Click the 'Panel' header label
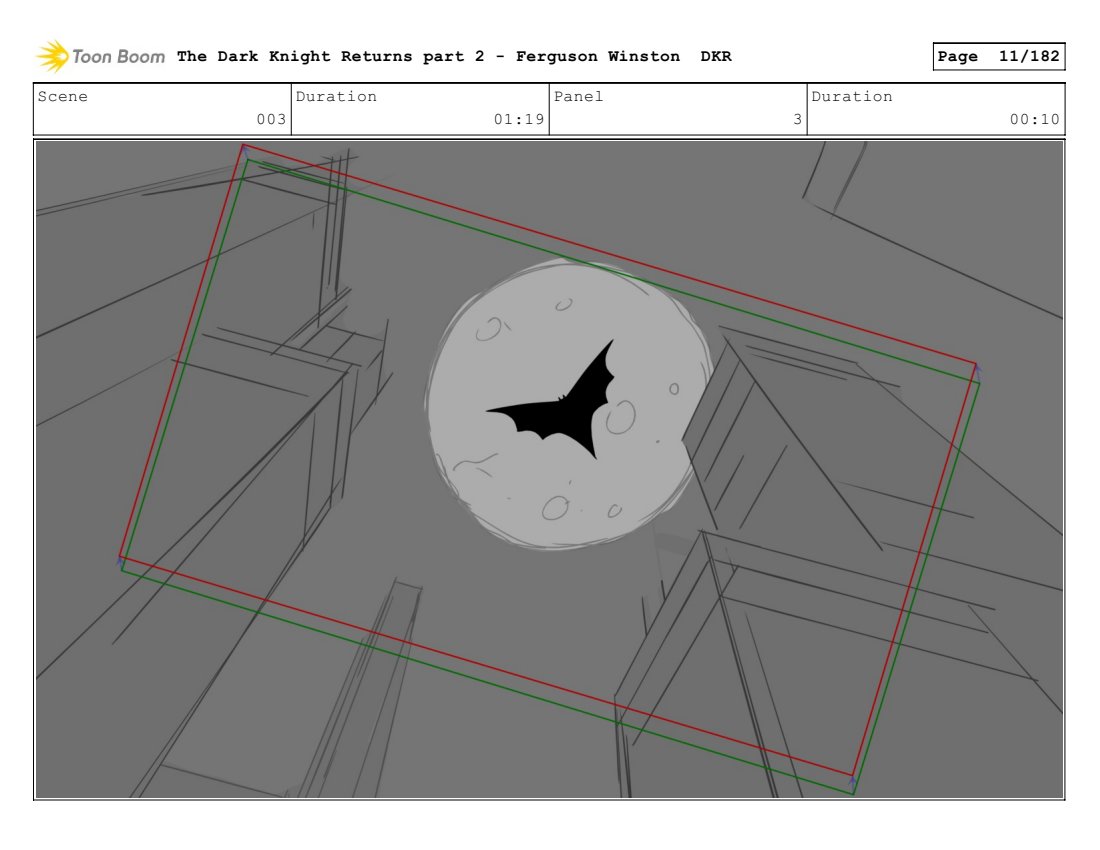Screen dimensions: 1100x850 pyautogui.click(x=578, y=96)
